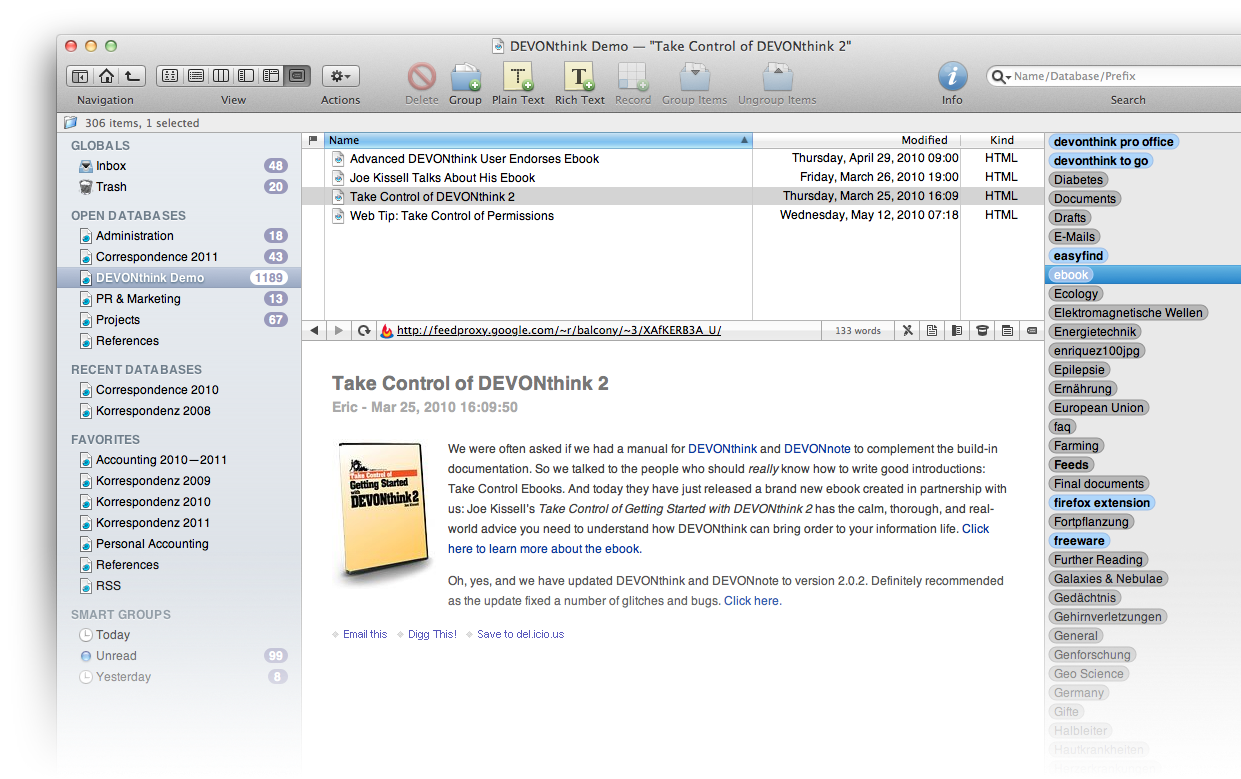Screen dimensions: 1241x779
Task: Switch to icon view mode
Action: click(x=170, y=76)
